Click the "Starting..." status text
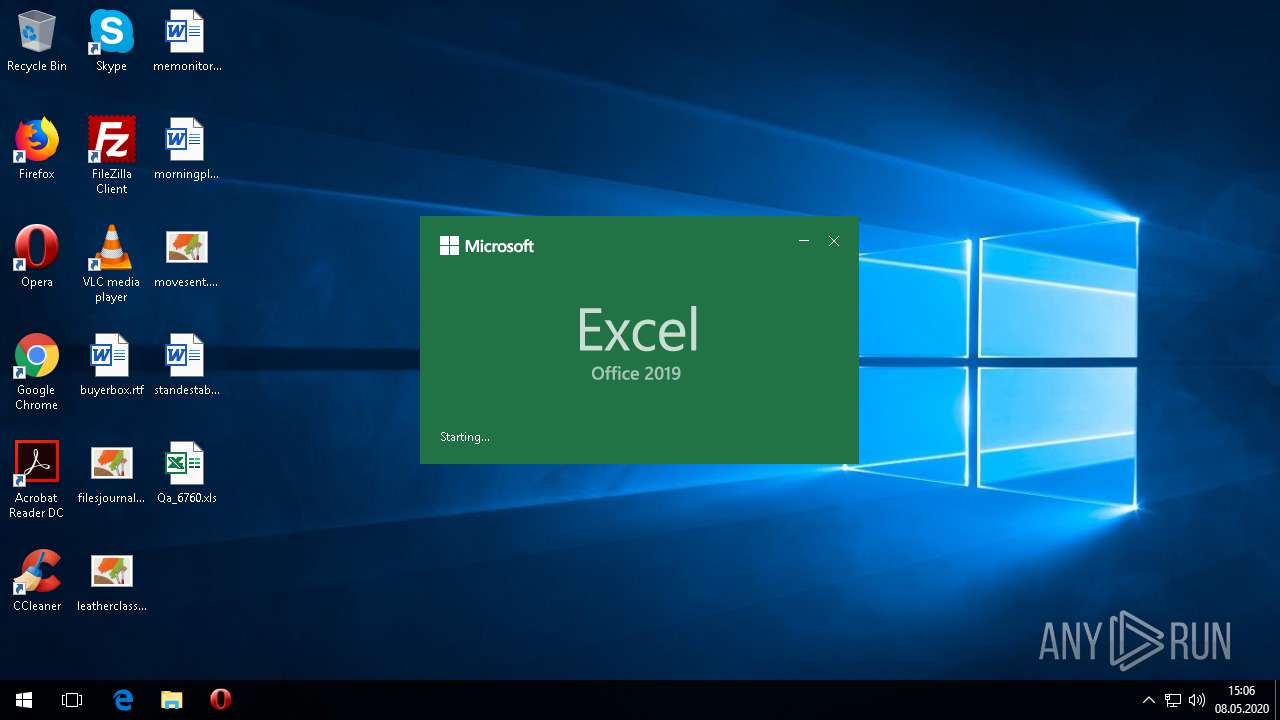1280x720 pixels. (465, 437)
